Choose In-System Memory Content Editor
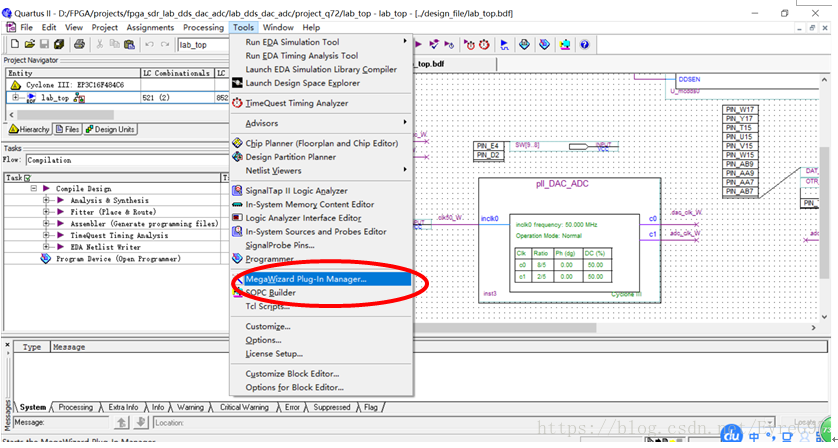 tap(321, 204)
